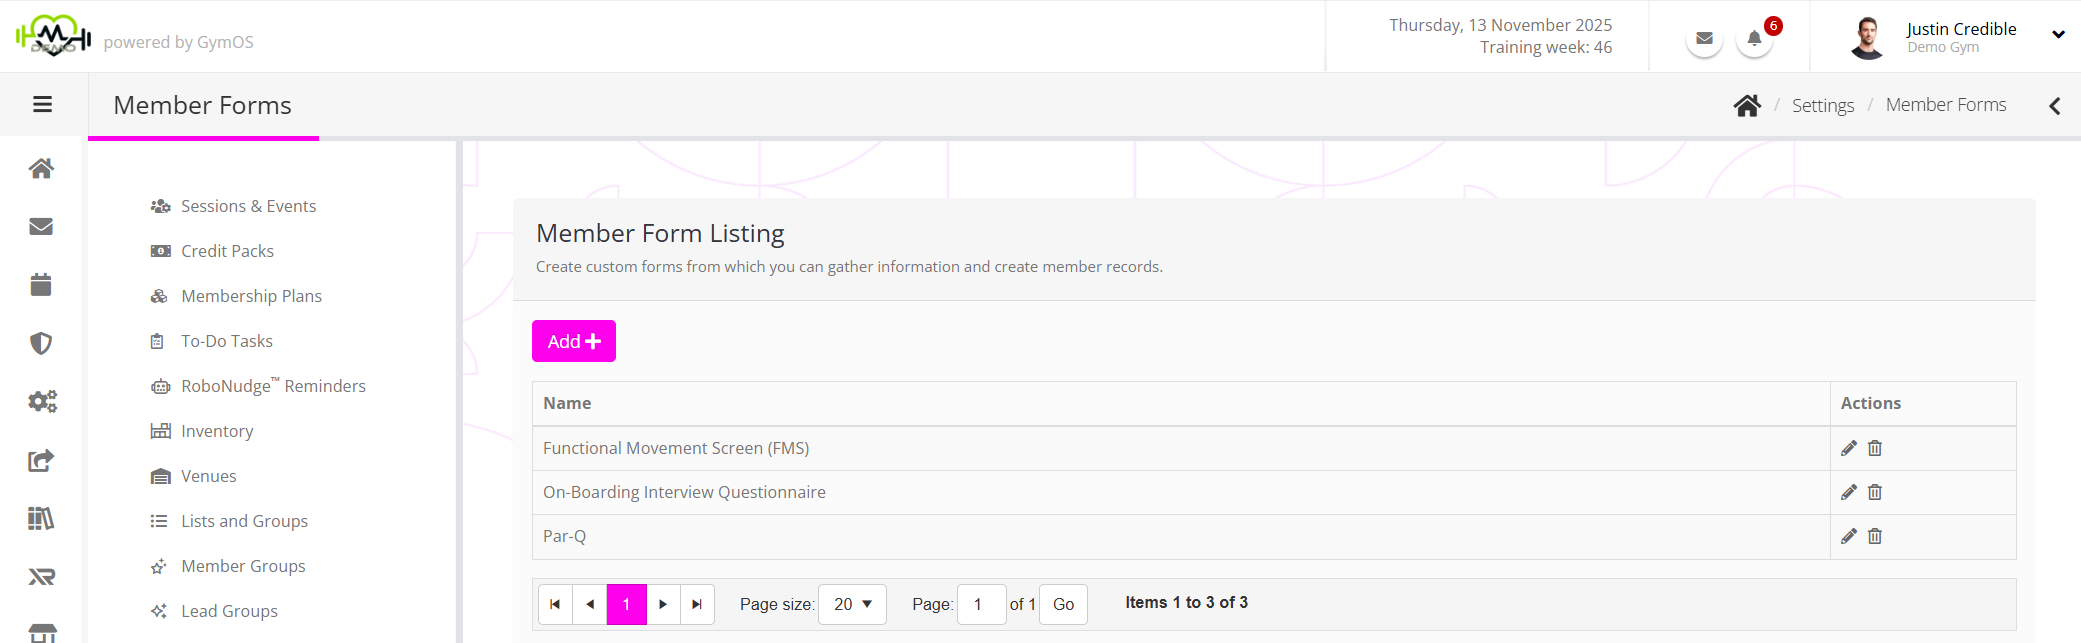Image resolution: width=2081 pixels, height=643 pixels.
Task: Open the messages envelope in the header
Action: pos(1704,39)
